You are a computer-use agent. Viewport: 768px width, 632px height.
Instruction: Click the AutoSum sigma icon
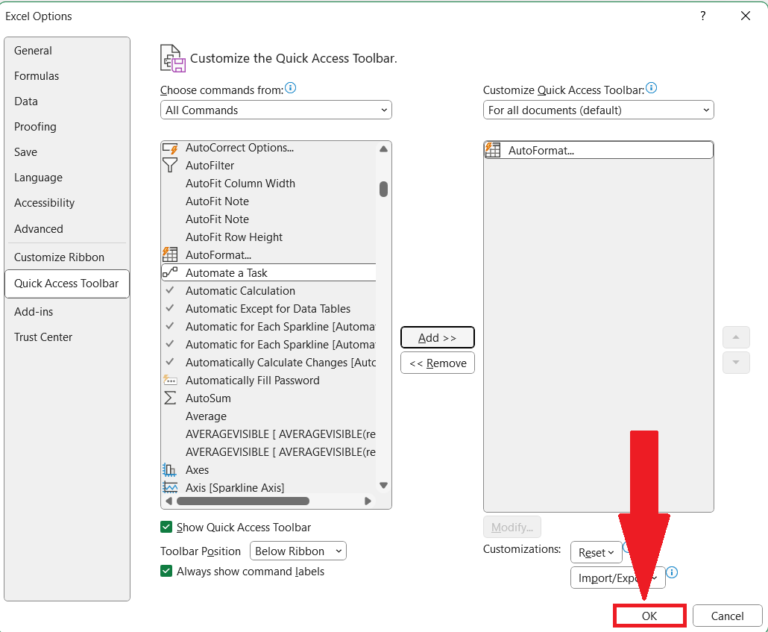click(169, 398)
